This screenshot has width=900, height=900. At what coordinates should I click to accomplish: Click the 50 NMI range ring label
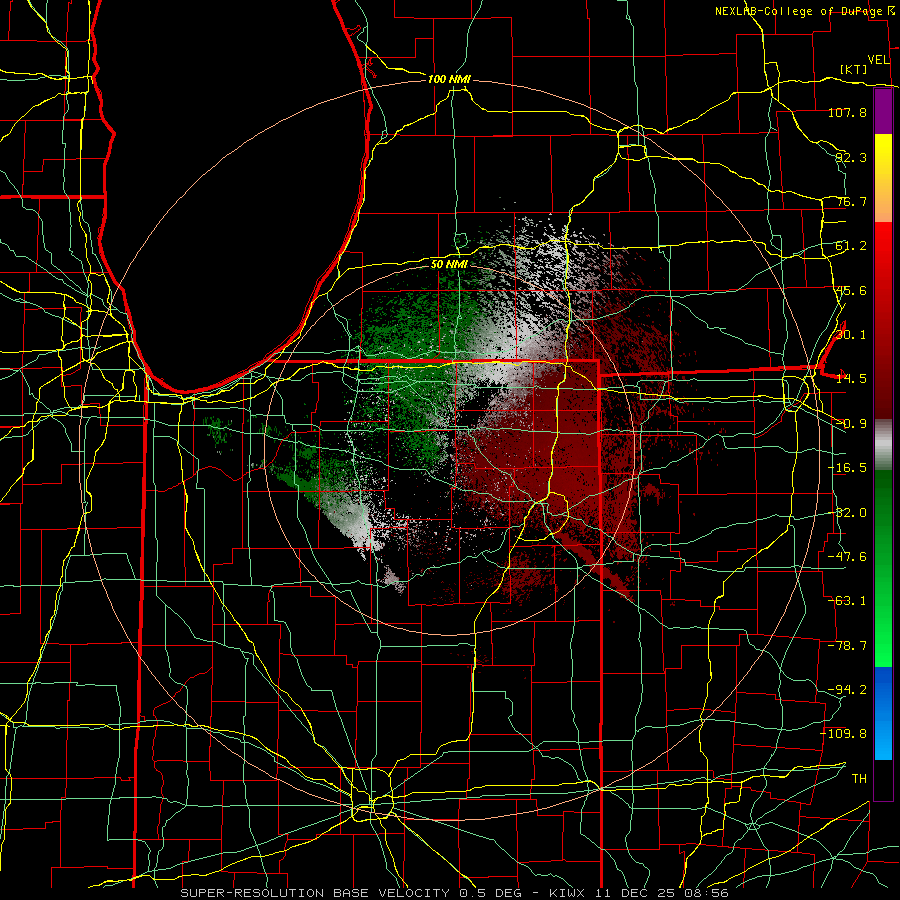pyautogui.click(x=449, y=265)
